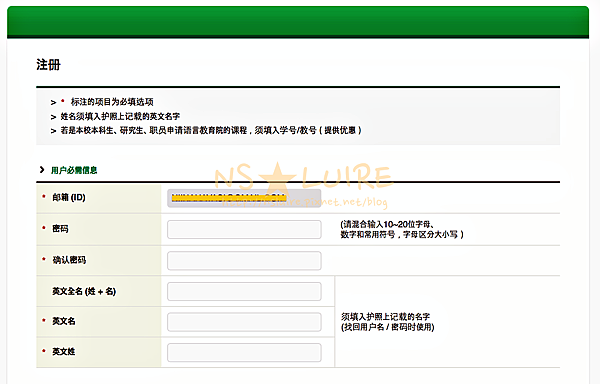Click the note 标注的项目为必填选项
Image resolution: width=600 pixels, height=384 pixels.
point(112,102)
